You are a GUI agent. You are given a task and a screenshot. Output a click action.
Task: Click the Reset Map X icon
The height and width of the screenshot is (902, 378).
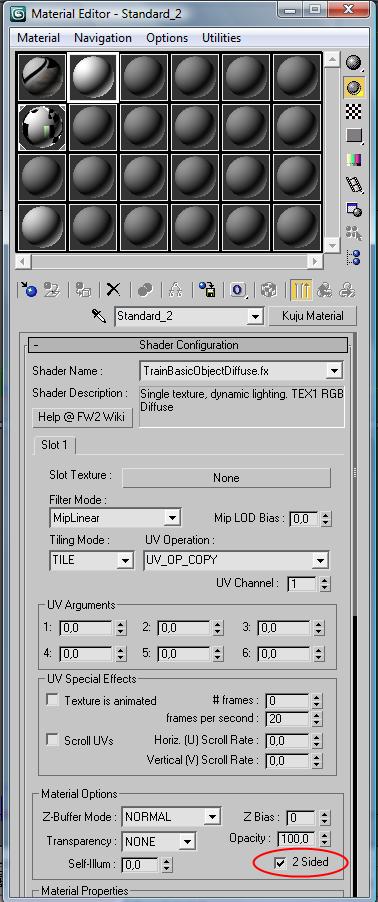click(114, 289)
